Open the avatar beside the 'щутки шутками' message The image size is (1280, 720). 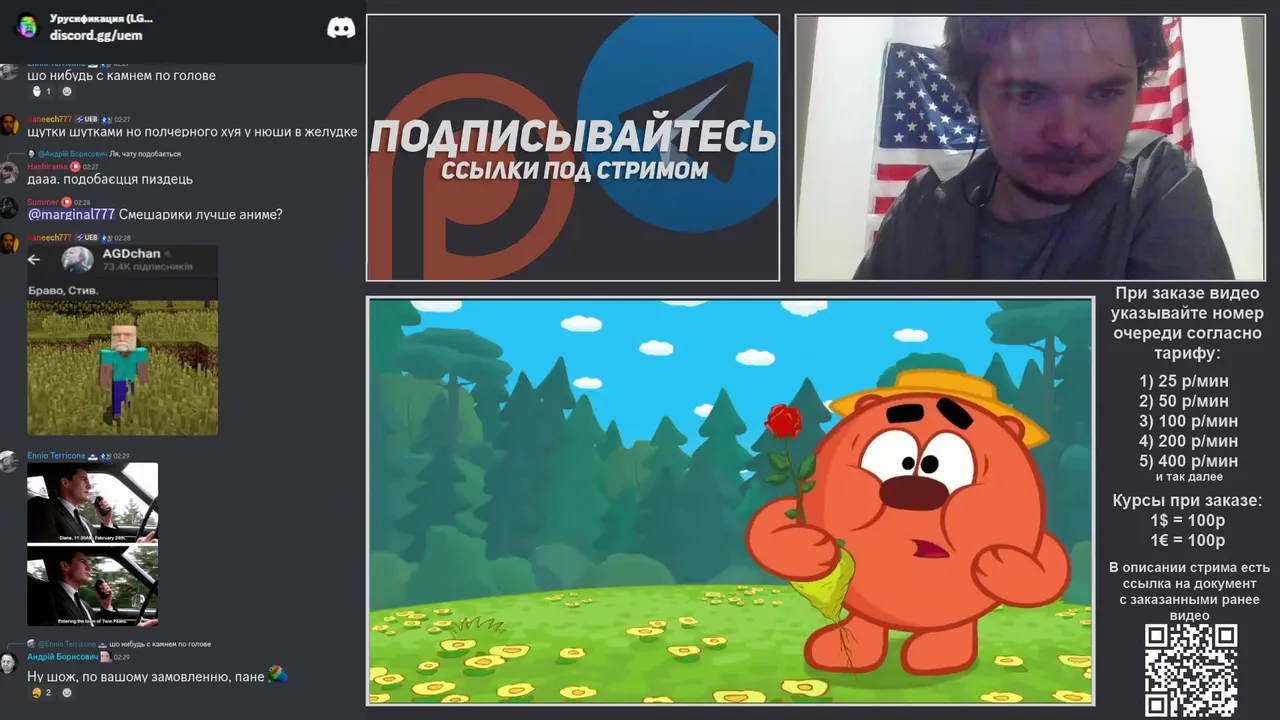pyautogui.click(x=9, y=125)
